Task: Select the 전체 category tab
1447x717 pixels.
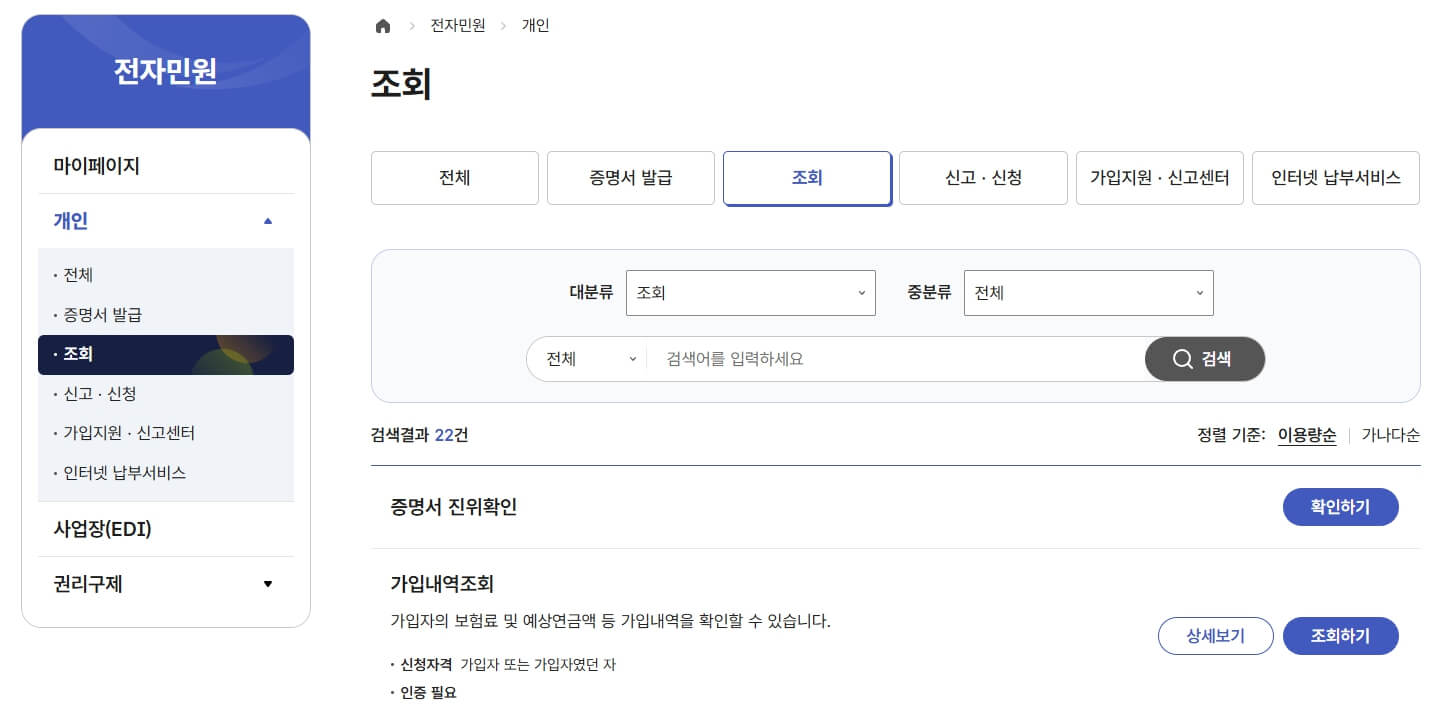Action: pyautogui.click(x=454, y=177)
